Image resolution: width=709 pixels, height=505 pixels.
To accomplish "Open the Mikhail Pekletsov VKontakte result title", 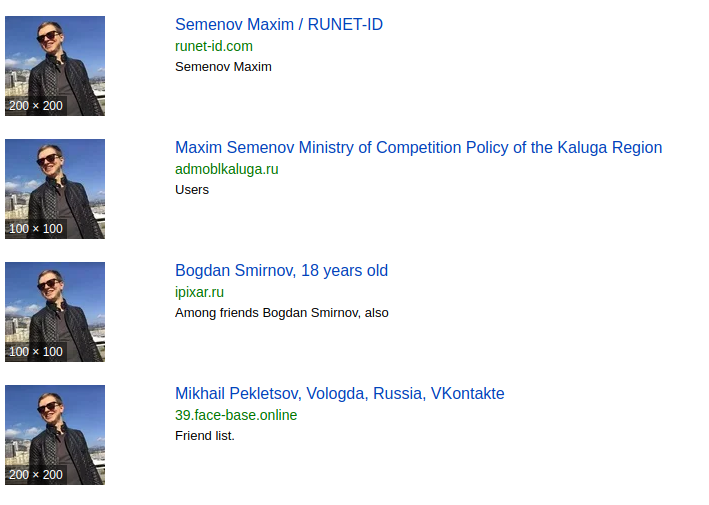I will tap(340, 393).
